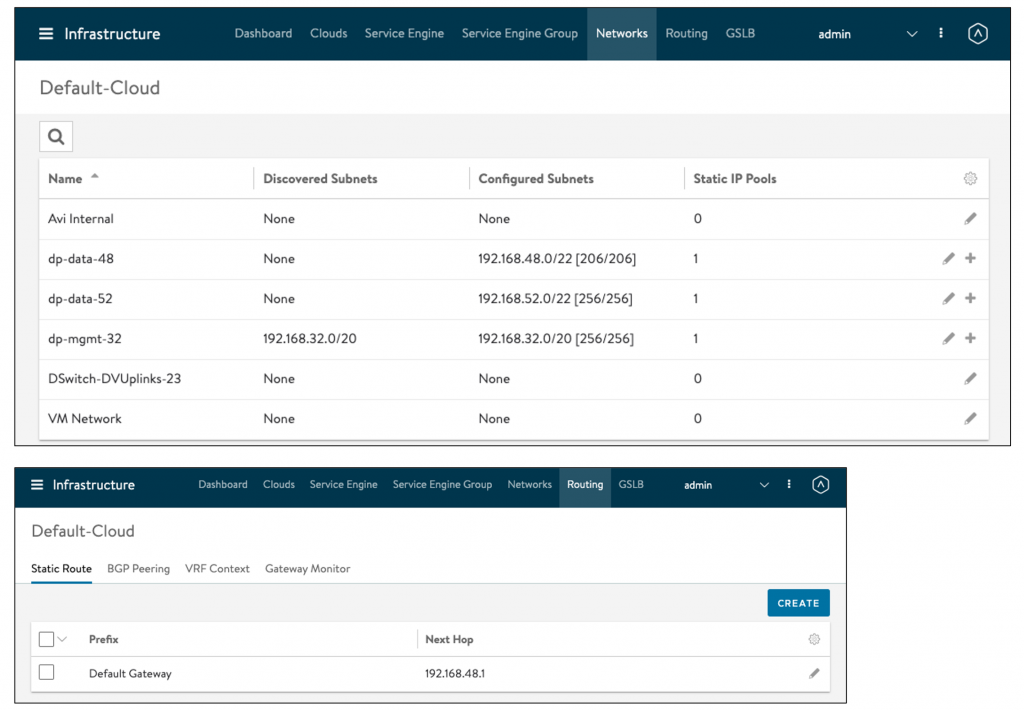Go to Service Engine Group in top navigation
Screen dimensions: 1024x711
click(x=519, y=34)
